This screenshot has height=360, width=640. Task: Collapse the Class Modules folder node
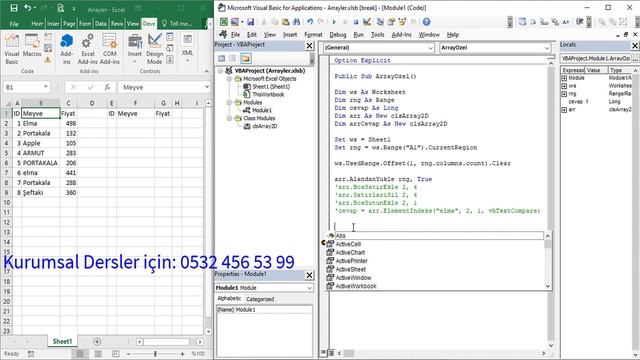pyautogui.click(x=230, y=118)
